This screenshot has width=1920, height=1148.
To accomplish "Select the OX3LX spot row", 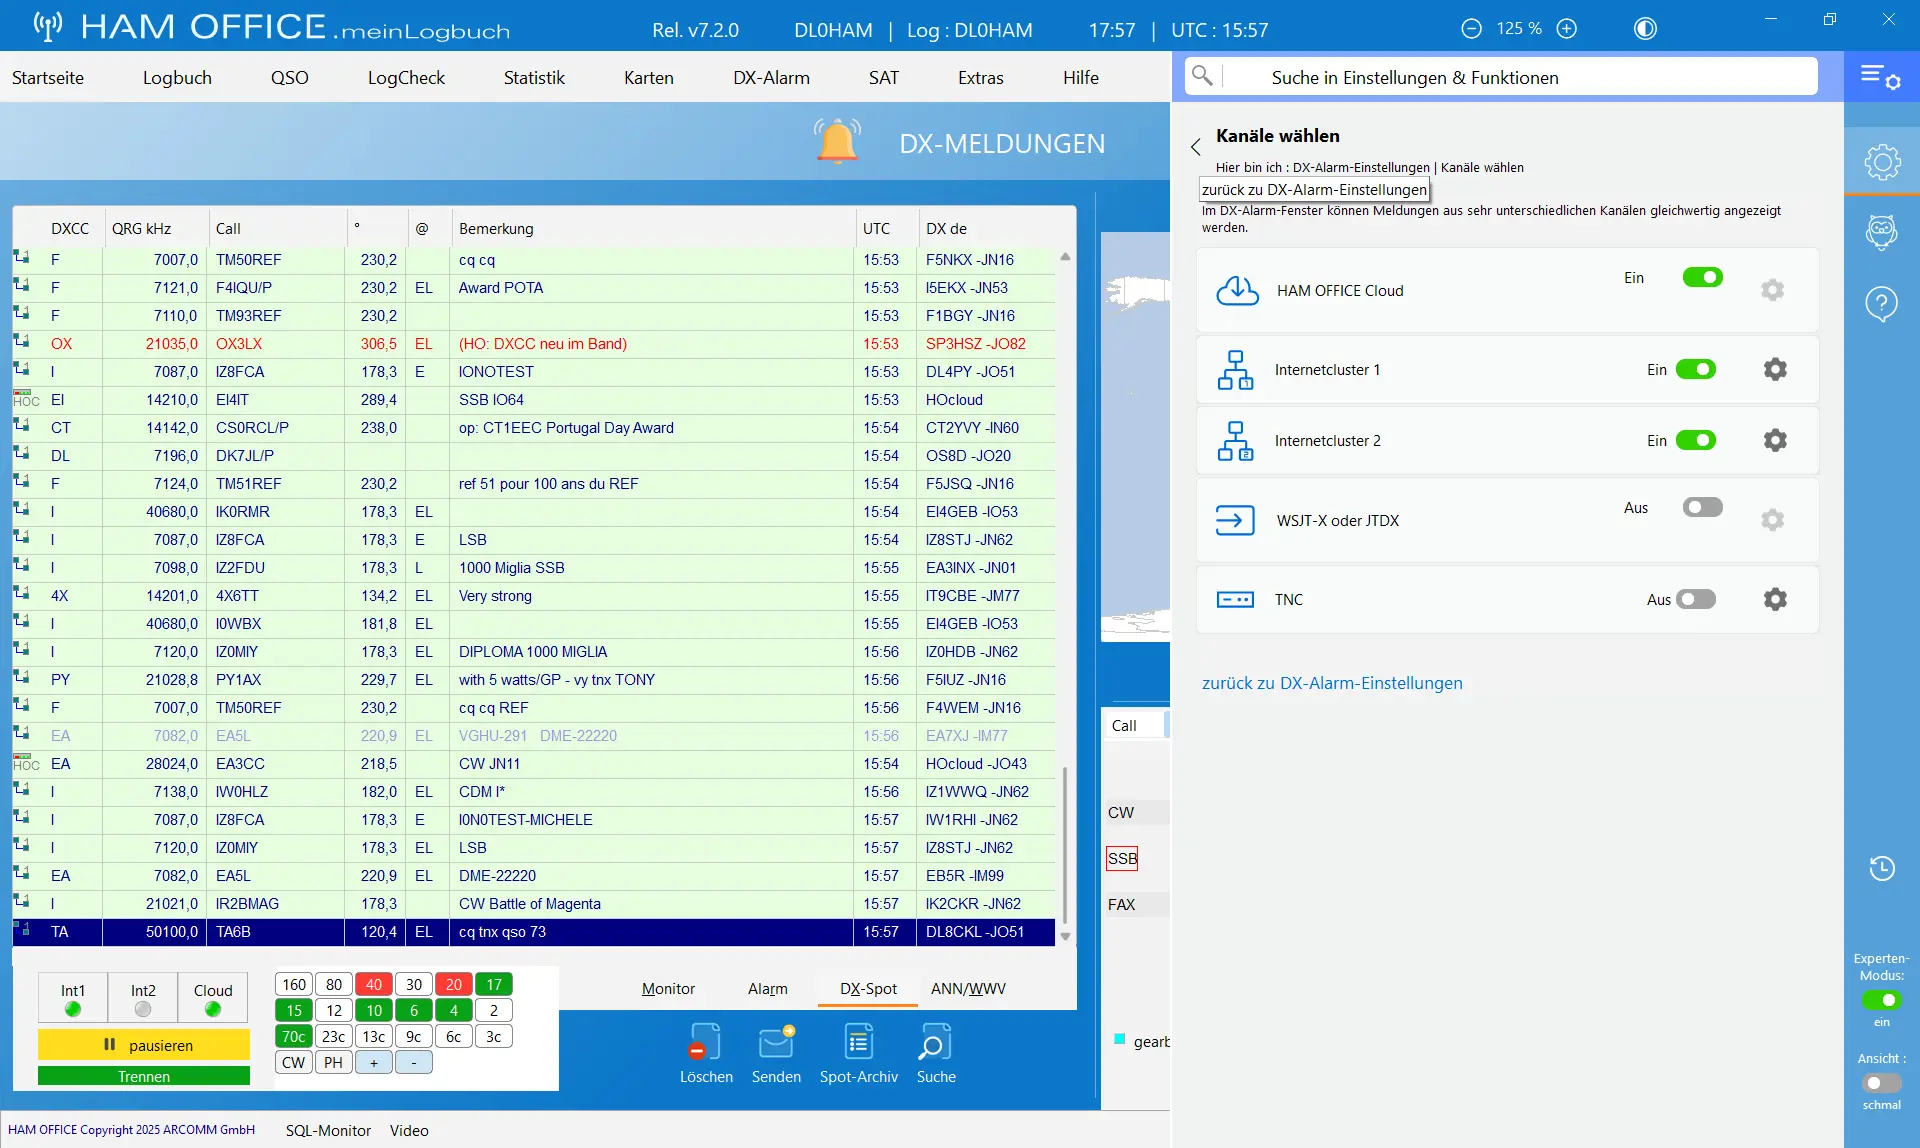I will 533,343.
